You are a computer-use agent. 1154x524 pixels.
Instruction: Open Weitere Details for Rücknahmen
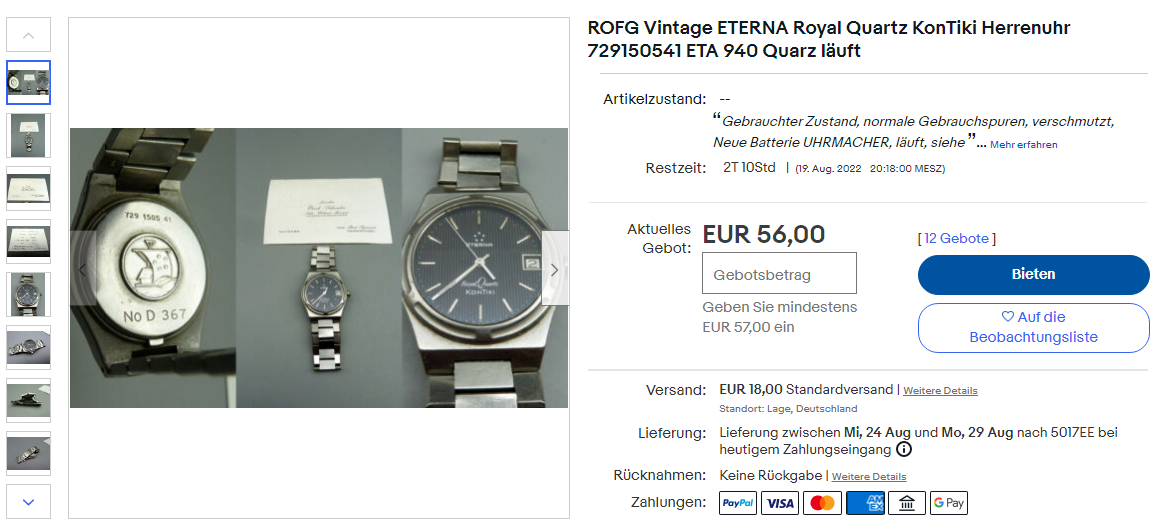tap(869, 477)
